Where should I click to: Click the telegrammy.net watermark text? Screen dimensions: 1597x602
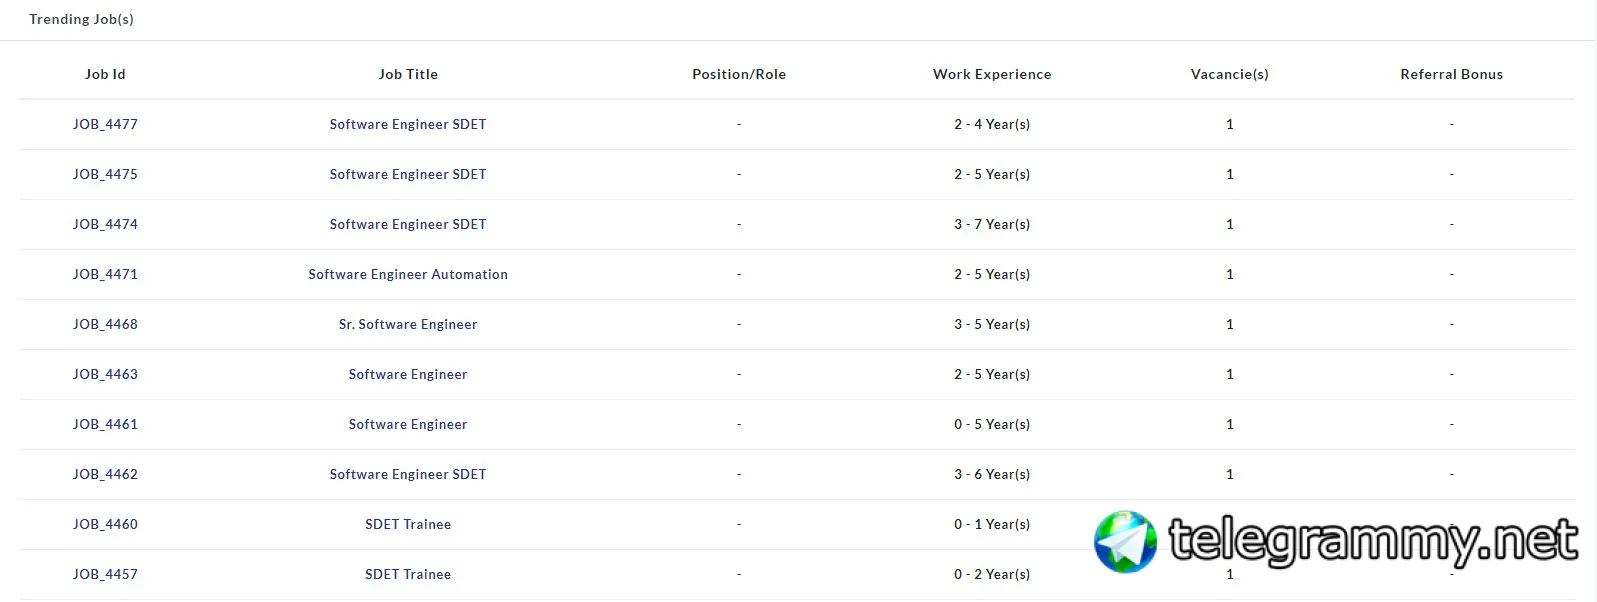pos(1373,541)
